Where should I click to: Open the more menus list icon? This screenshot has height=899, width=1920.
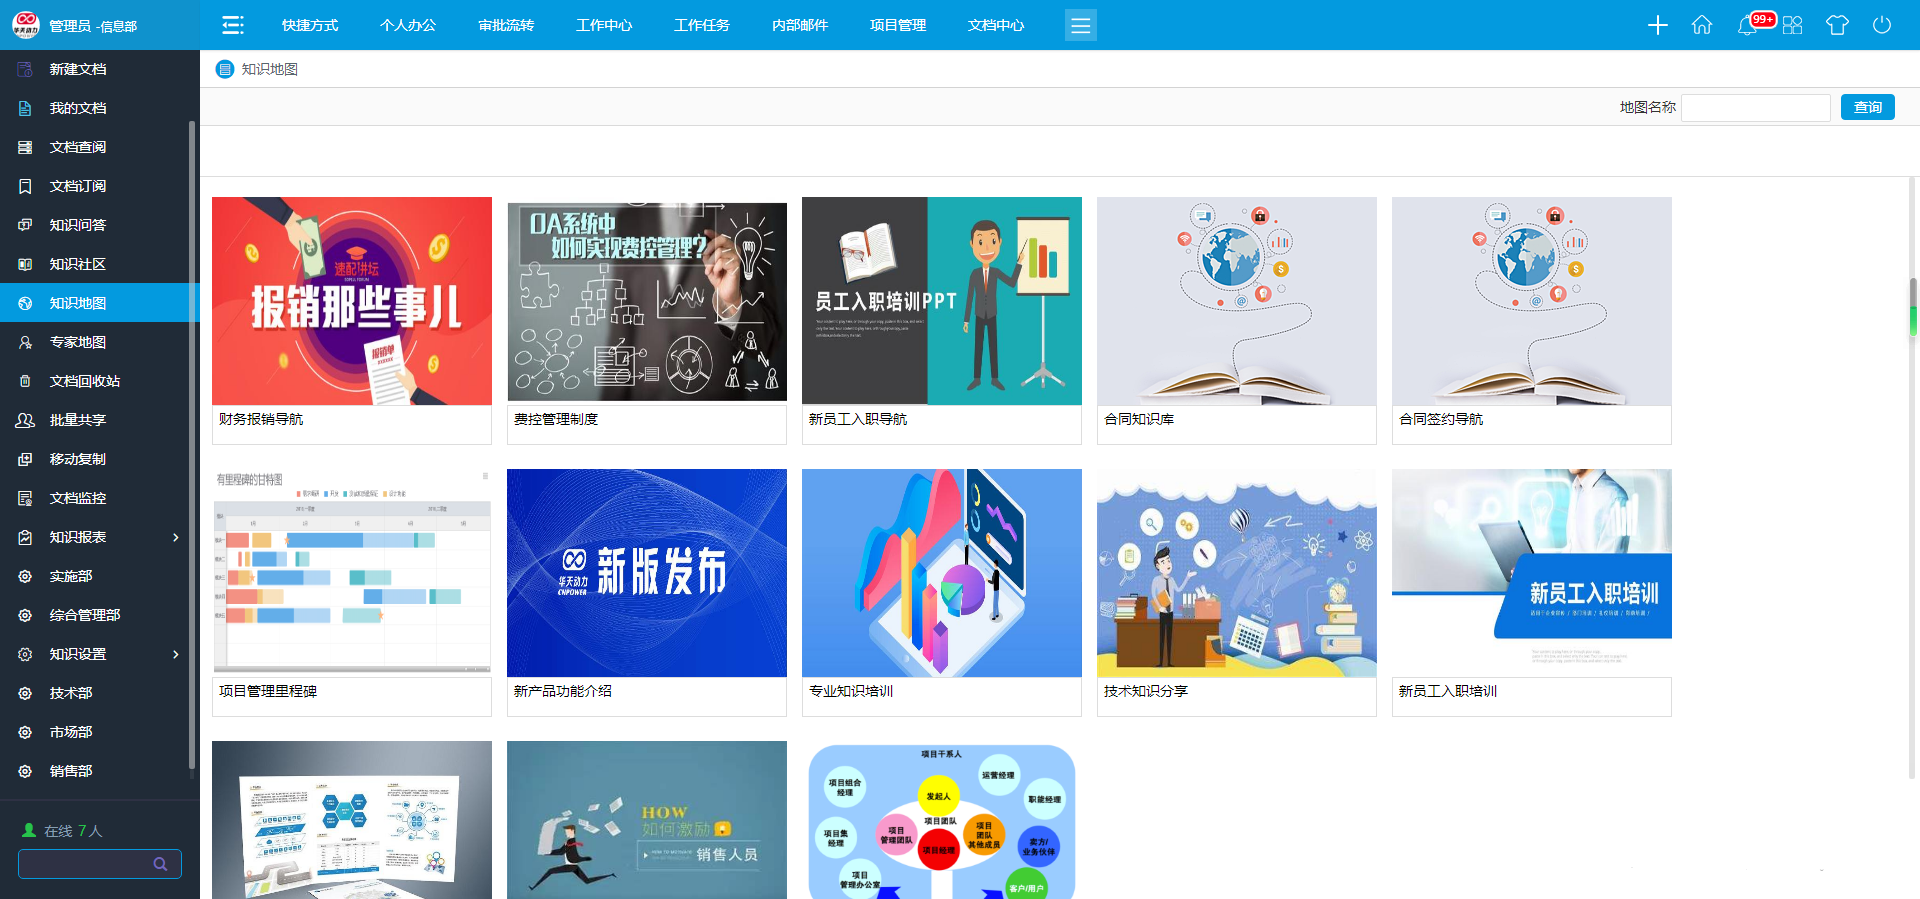pyautogui.click(x=1080, y=25)
